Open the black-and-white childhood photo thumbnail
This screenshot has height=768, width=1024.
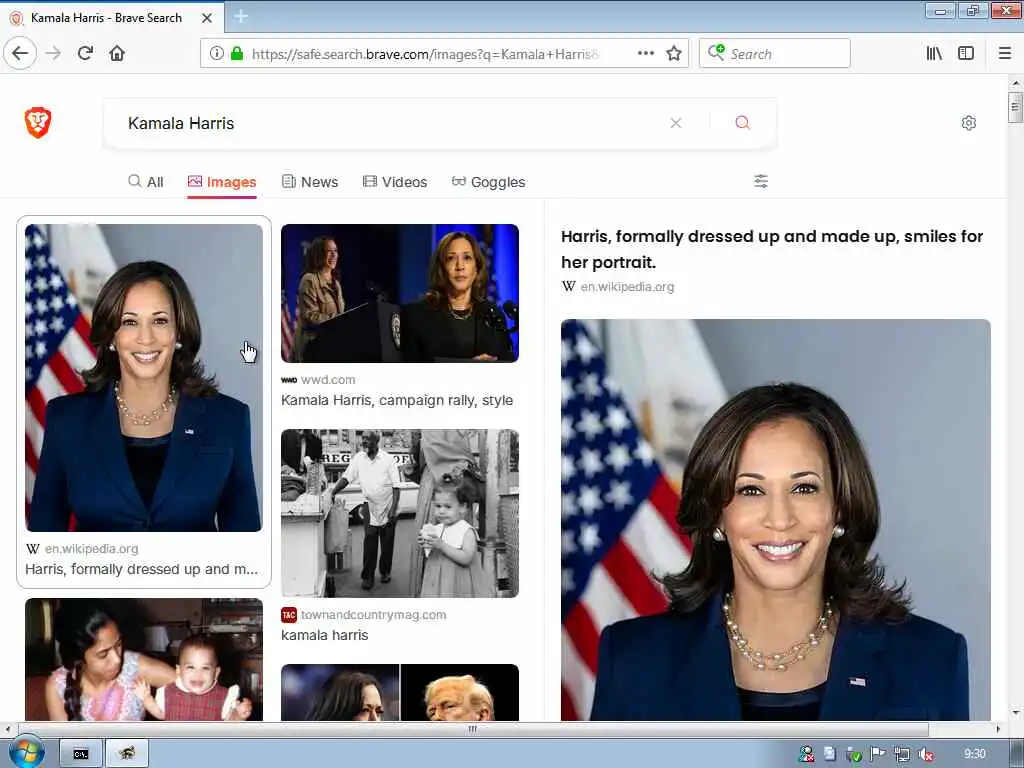pos(400,513)
